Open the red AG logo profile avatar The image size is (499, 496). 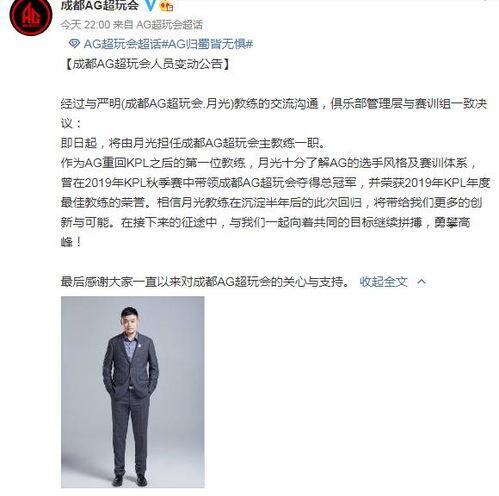31,16
